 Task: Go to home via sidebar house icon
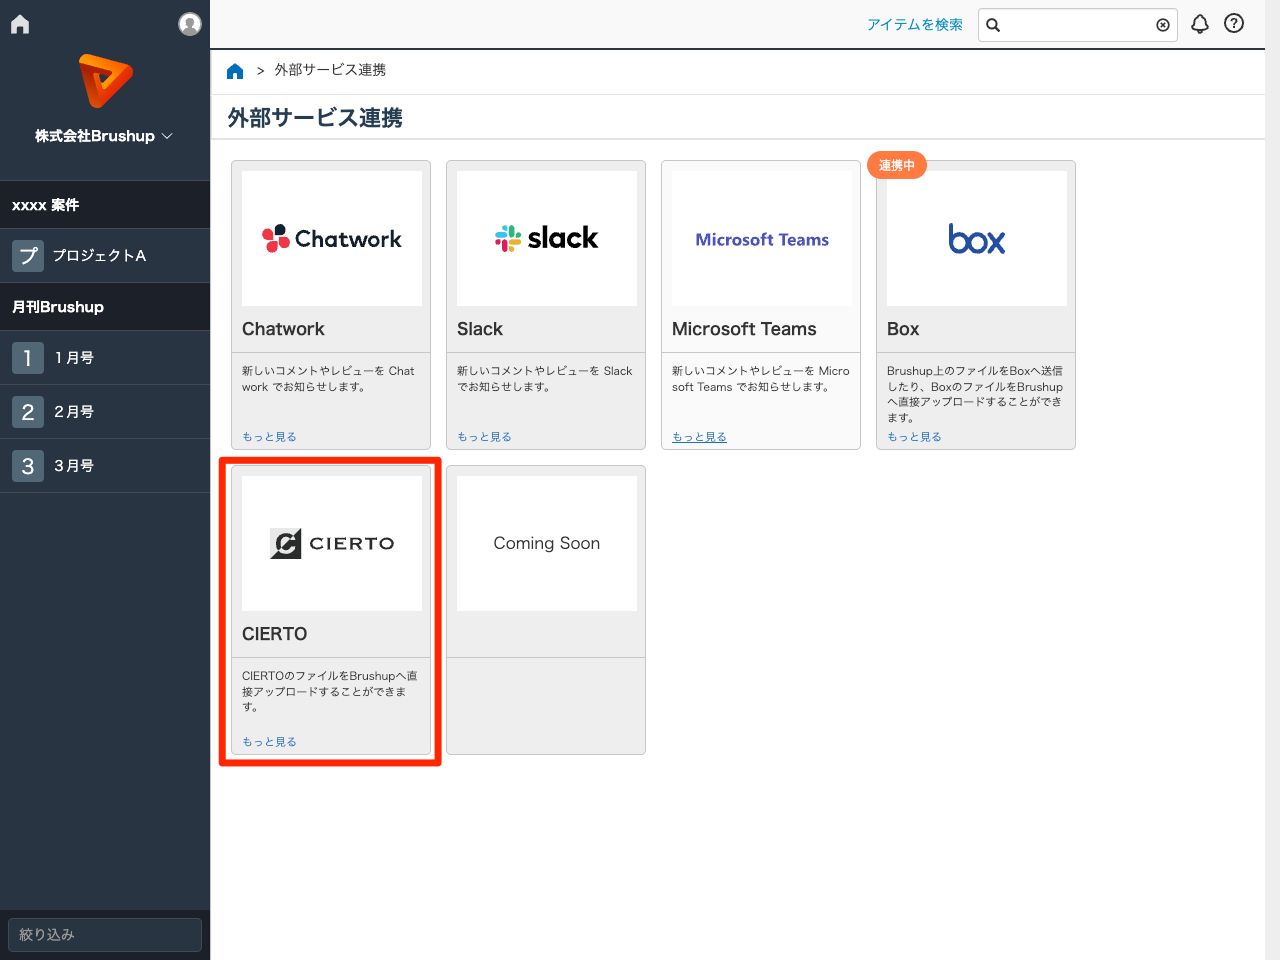pos(20,24)
